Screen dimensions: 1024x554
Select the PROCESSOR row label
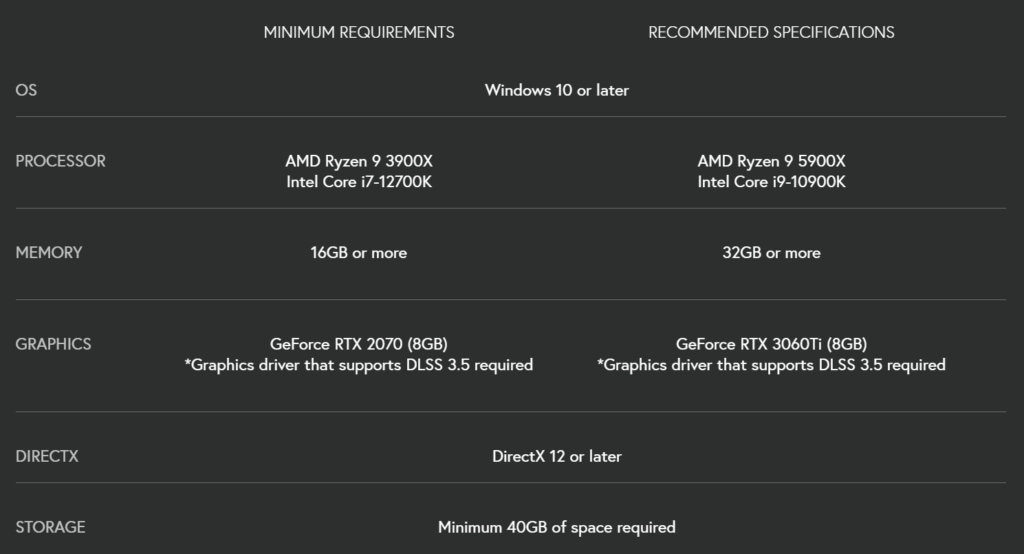pos(60,161)
